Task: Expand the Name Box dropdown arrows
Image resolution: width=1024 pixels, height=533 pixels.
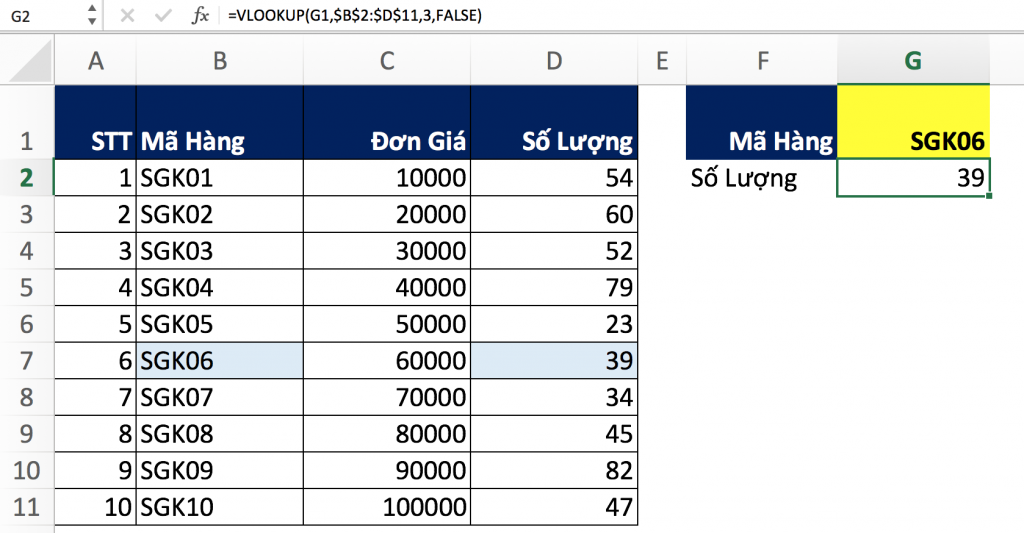Action: 91,15
